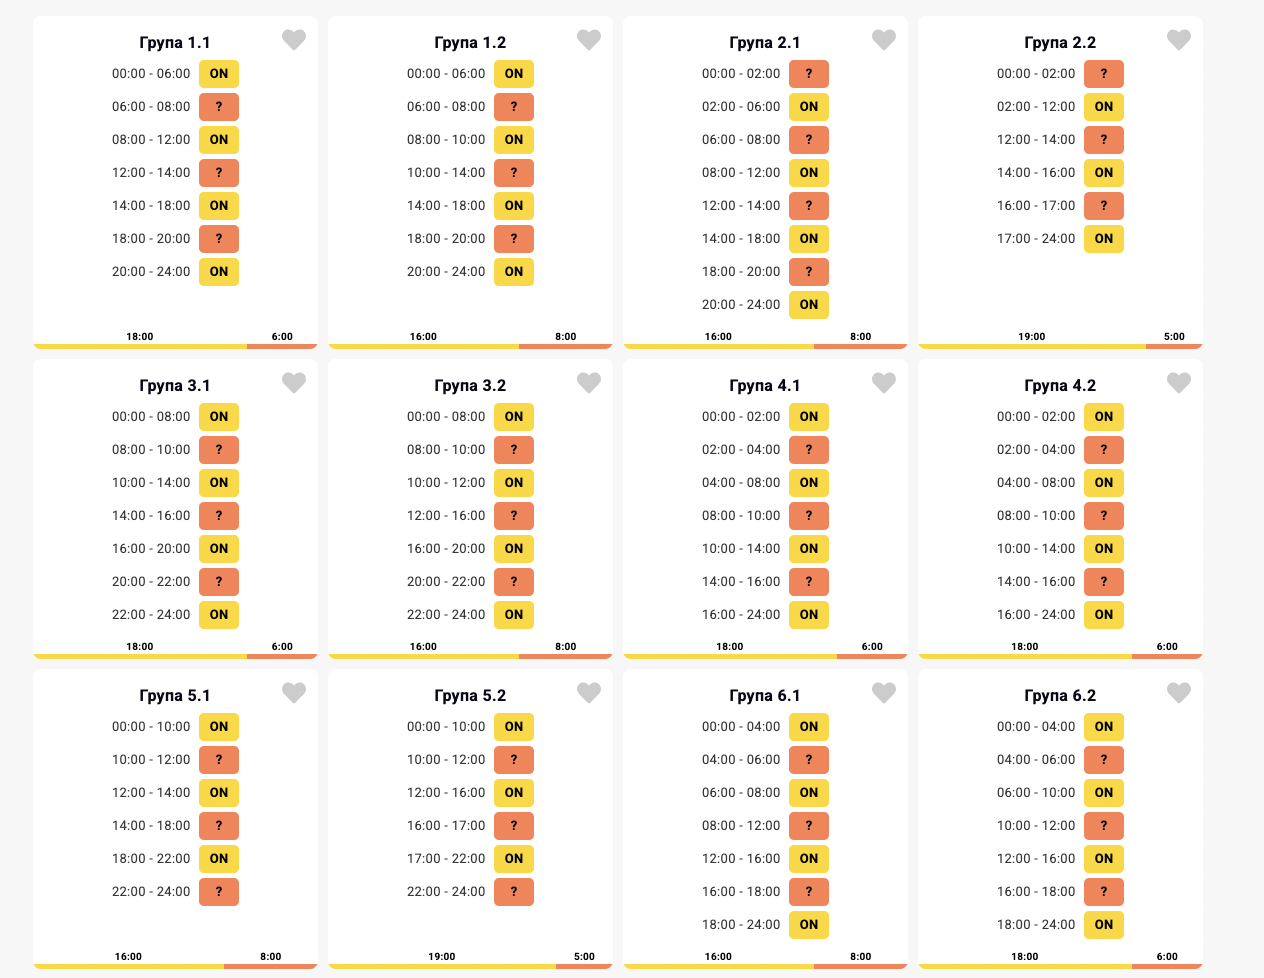Click the 16:00 - 24:00 time row in Група 4.1

[740, 615]
